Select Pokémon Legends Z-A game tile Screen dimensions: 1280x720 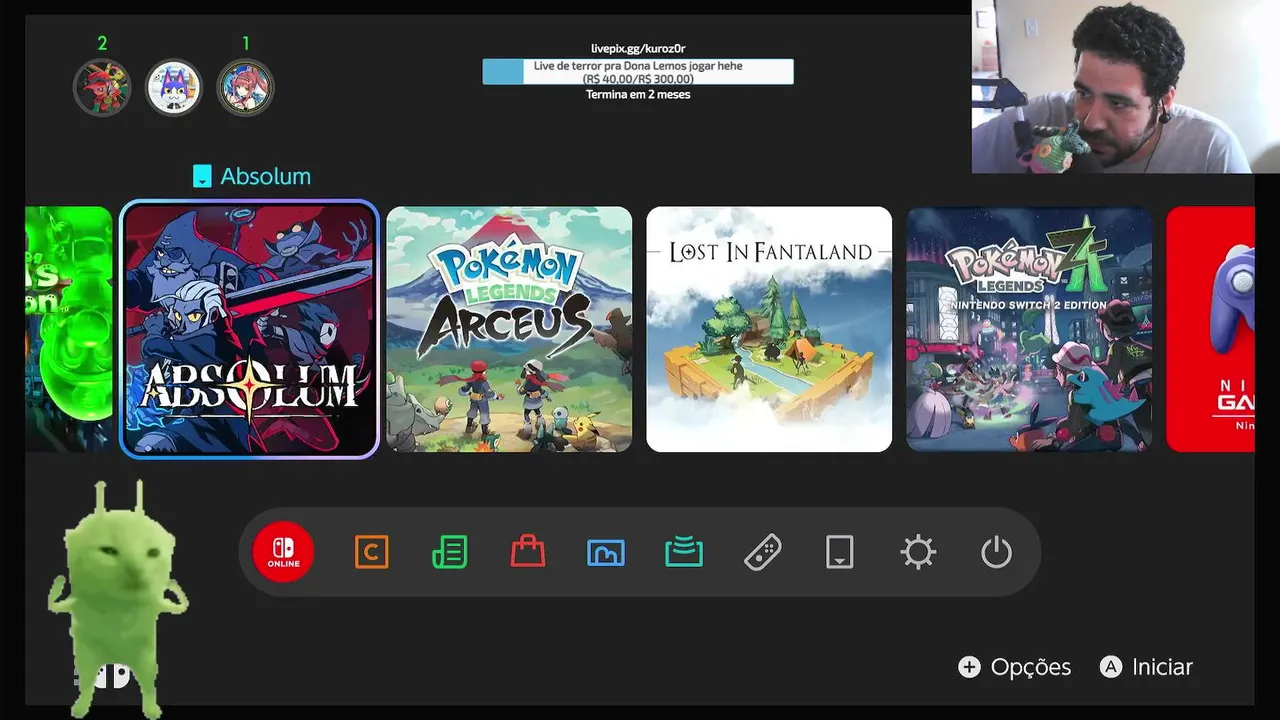pos(1029,329)
